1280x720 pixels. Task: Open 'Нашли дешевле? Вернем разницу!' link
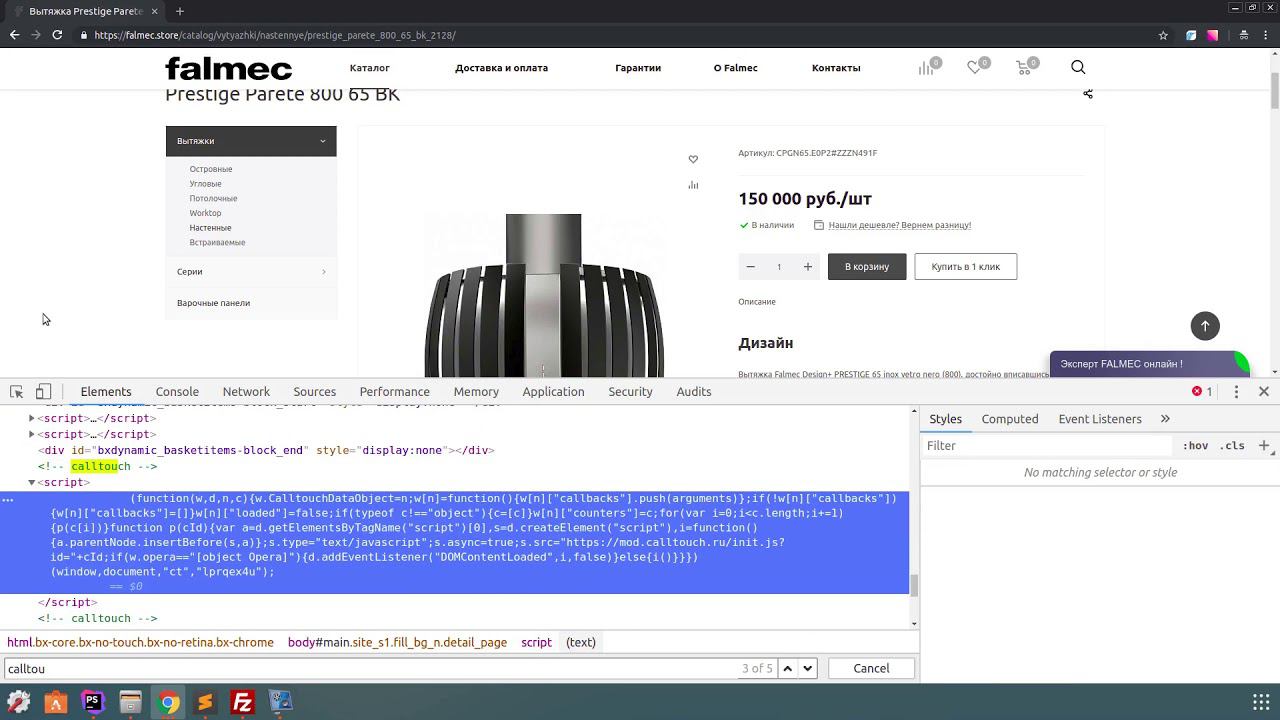click(x=900, y=225)
